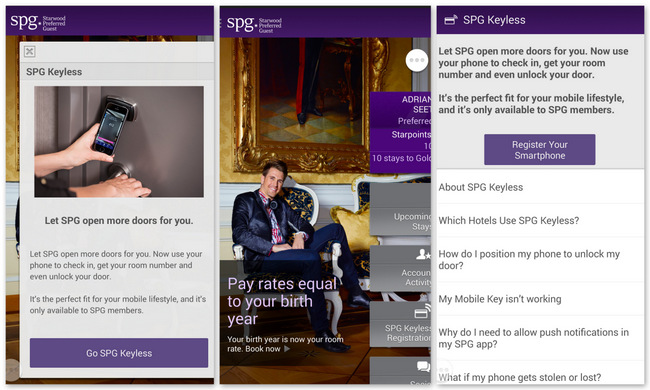Click the spg logo in middle screen
The image size is (650, 390).
(x=254, y=24)
